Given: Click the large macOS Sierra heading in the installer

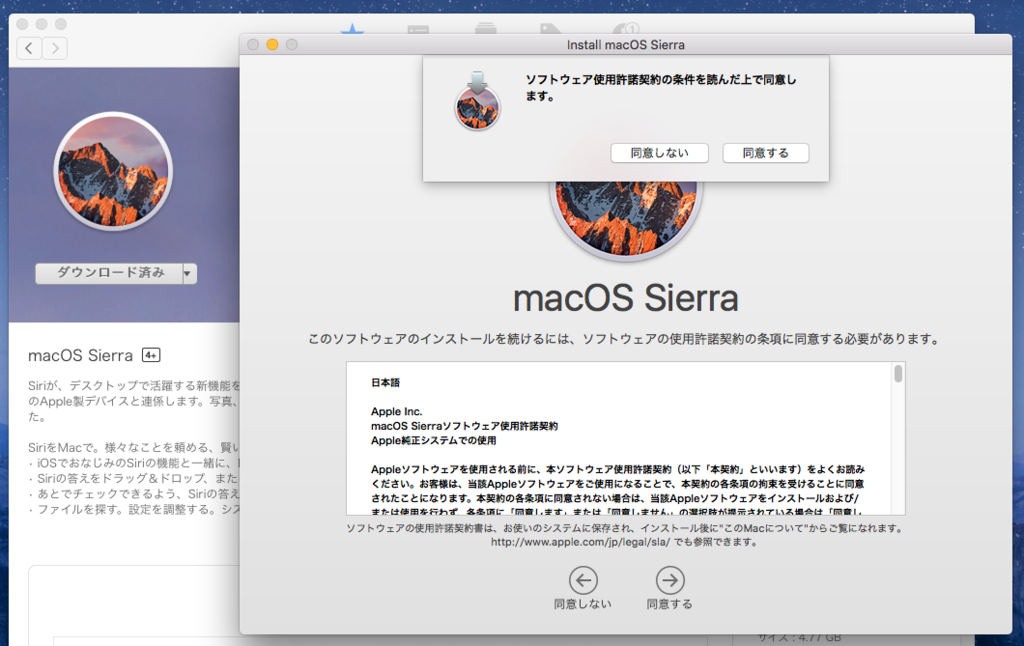Looking at the screenshot, I should 626,299.
